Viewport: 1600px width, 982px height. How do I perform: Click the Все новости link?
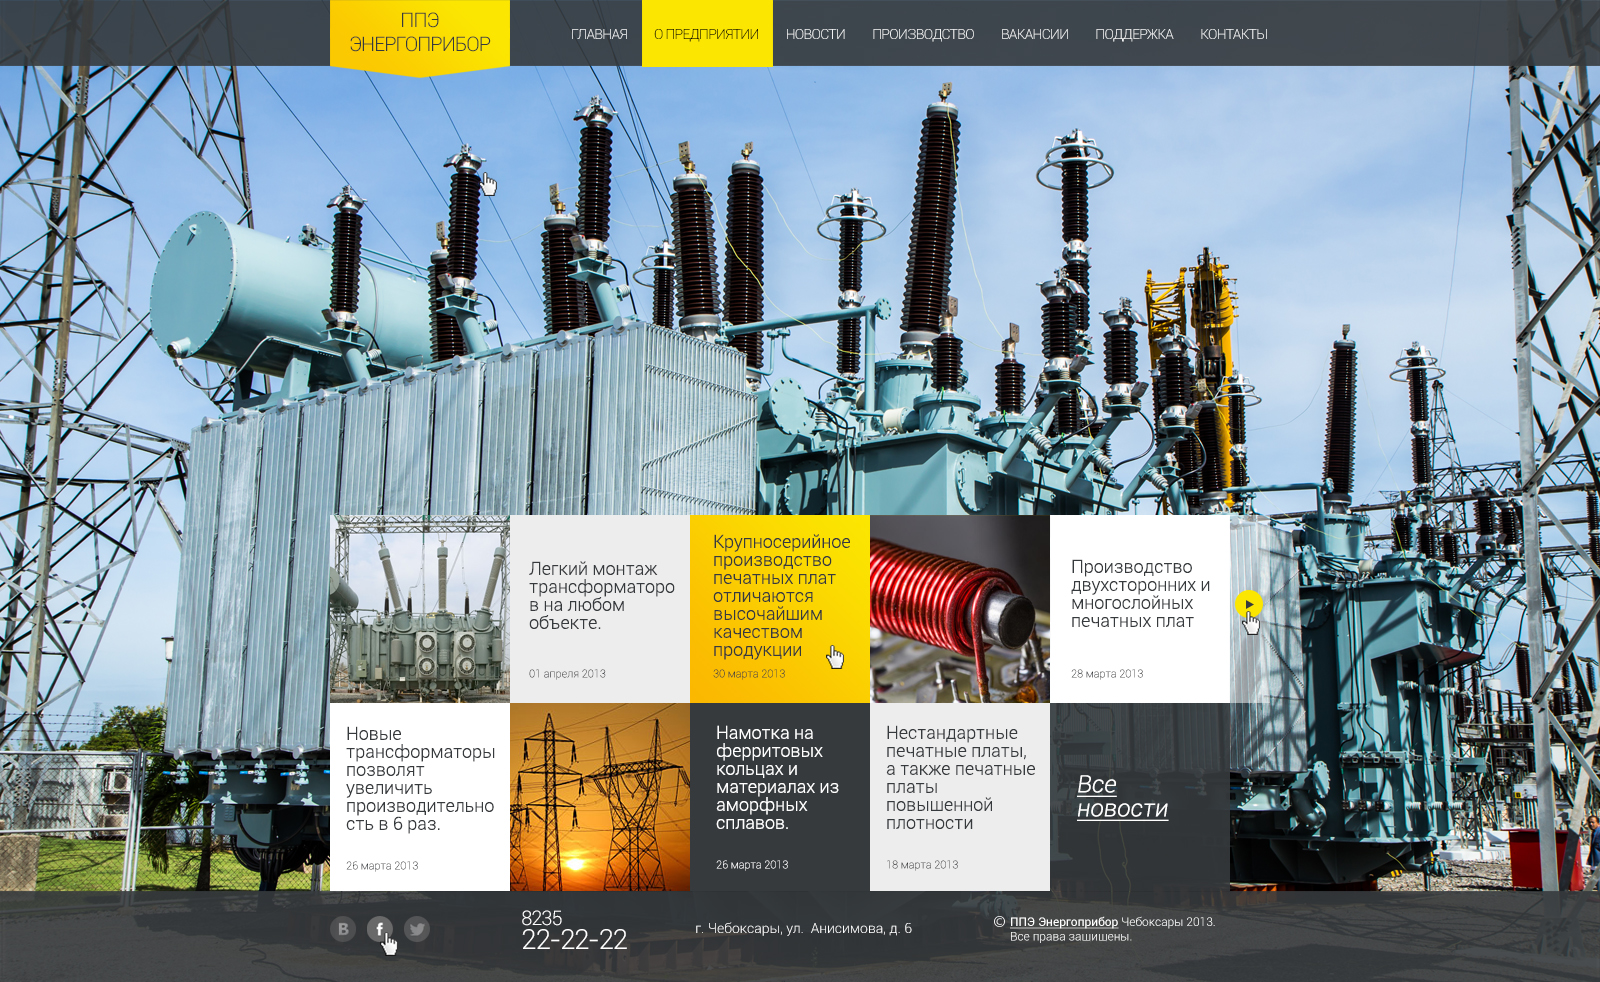1121,797
